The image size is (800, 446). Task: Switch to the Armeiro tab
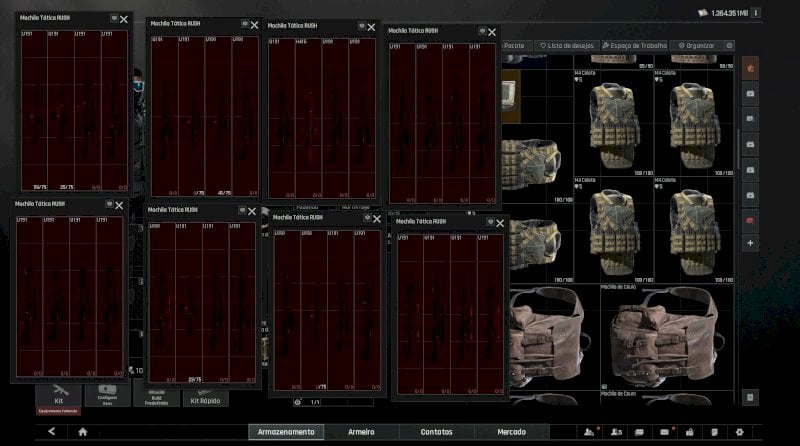pos(361,432)
